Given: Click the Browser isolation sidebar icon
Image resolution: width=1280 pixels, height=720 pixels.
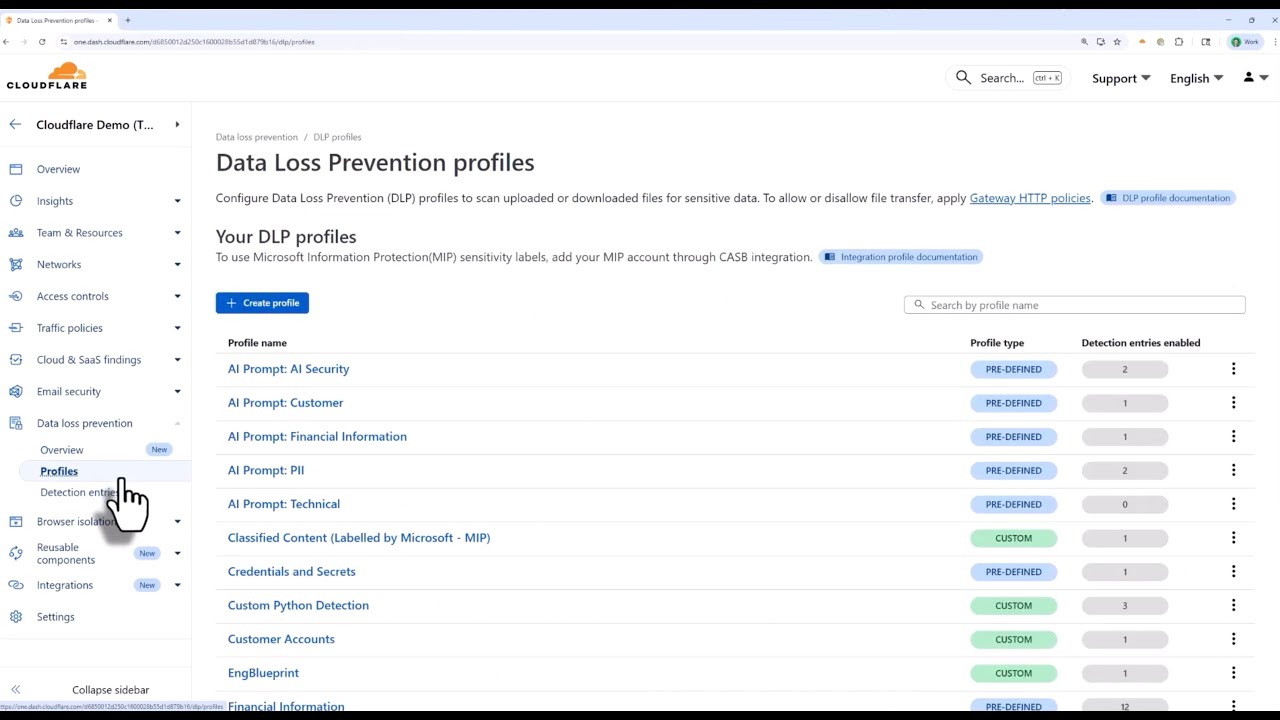Looking at the screenshot, I should click(x=16, y=521).
